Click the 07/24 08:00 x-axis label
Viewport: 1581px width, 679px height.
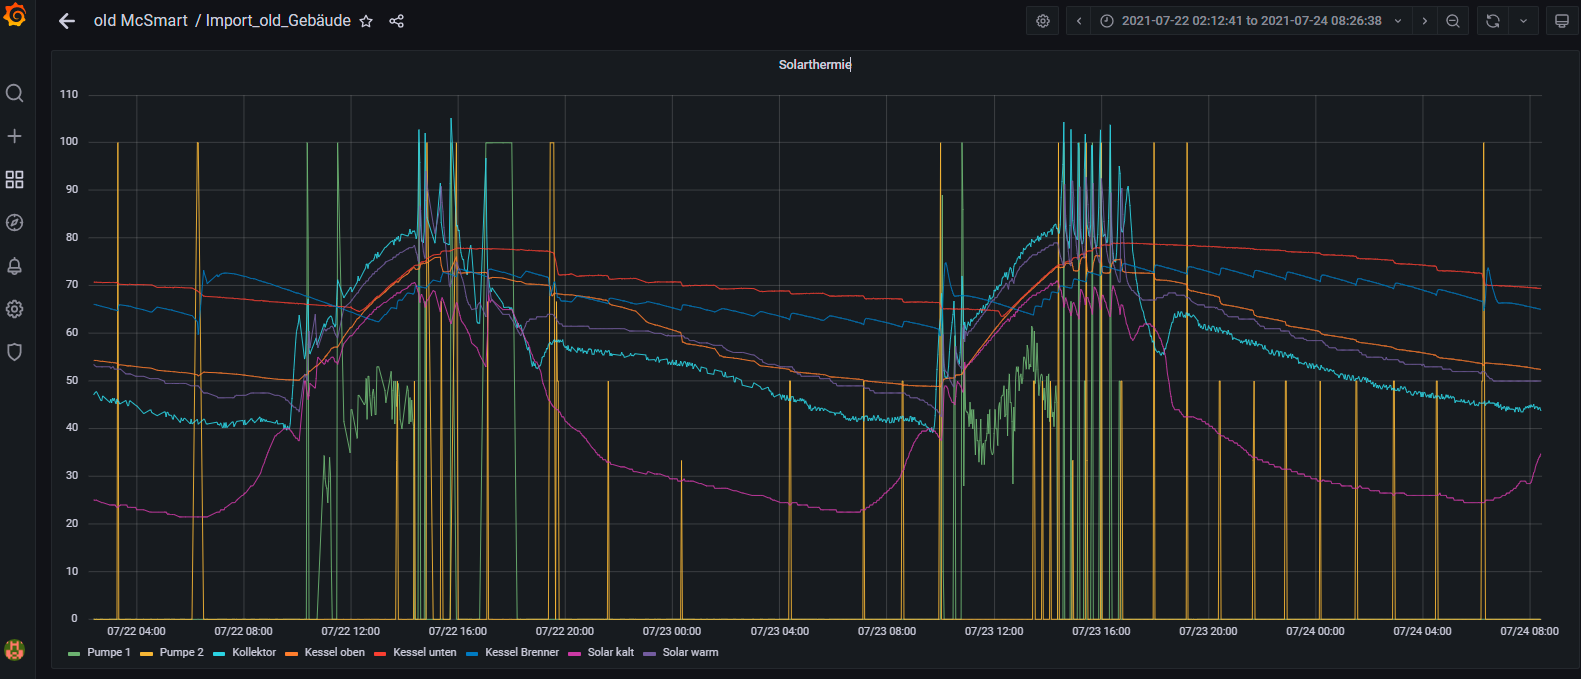coord(1529,631)
